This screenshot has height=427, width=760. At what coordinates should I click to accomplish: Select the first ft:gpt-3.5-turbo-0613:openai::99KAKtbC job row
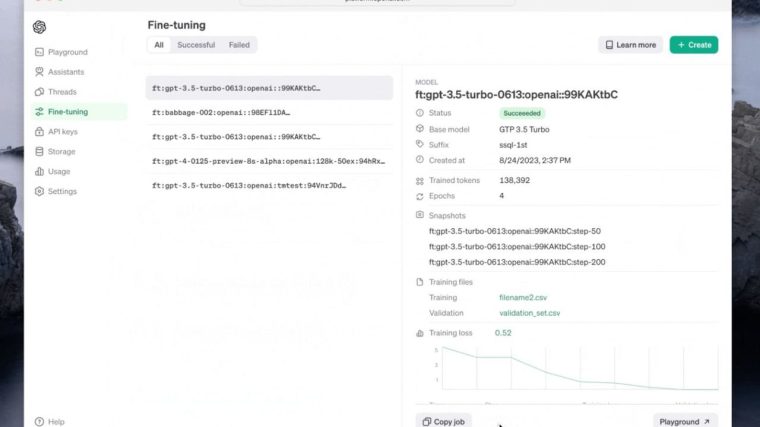pyautogui.click(x=269, y=88)
